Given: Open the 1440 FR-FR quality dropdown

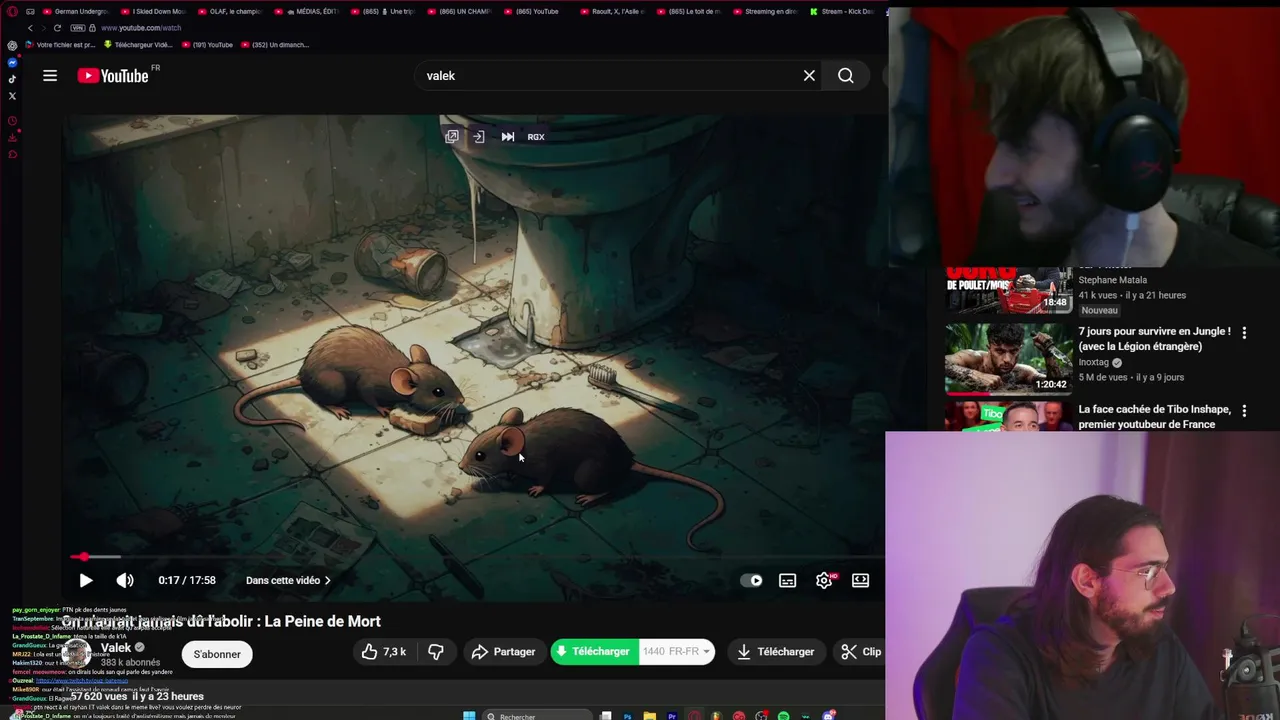Looking at the screenshot, I should click(677, 652).
